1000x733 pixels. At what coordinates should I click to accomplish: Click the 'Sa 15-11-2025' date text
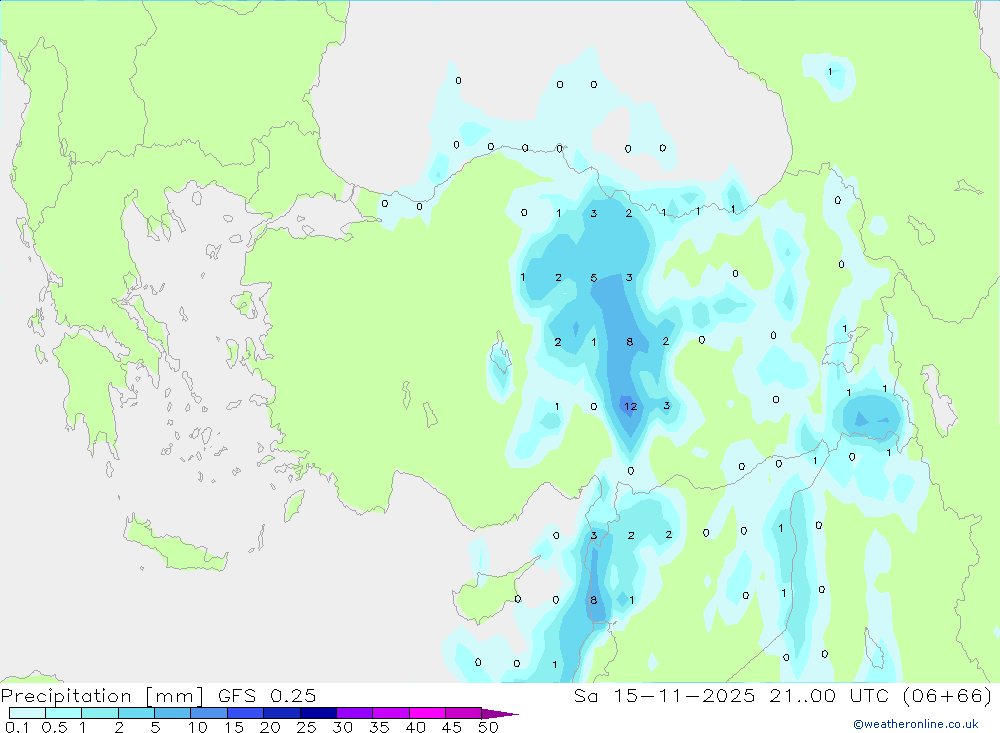pyautogui.click(x=664, y=696)
